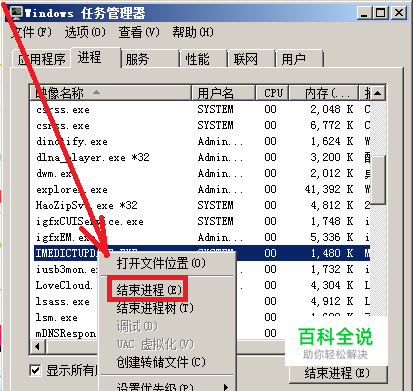Sort by 映像名称 column header

(x=111, y=93)
